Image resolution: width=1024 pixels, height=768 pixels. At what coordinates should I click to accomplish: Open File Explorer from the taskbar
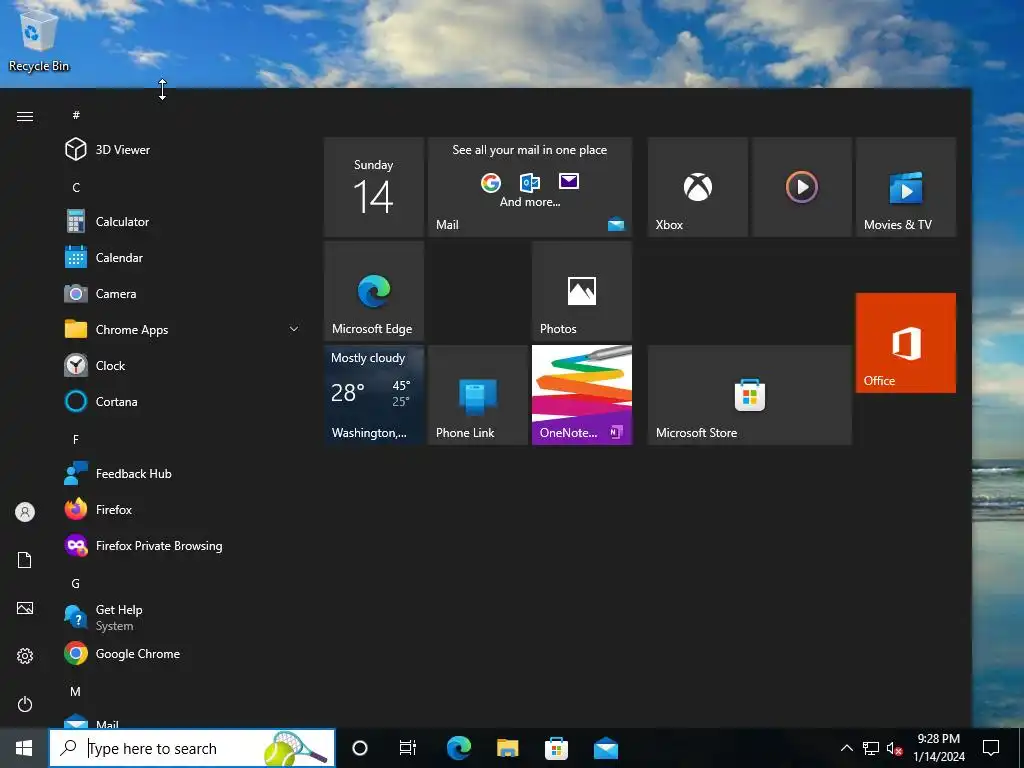(x=507, y=748)
